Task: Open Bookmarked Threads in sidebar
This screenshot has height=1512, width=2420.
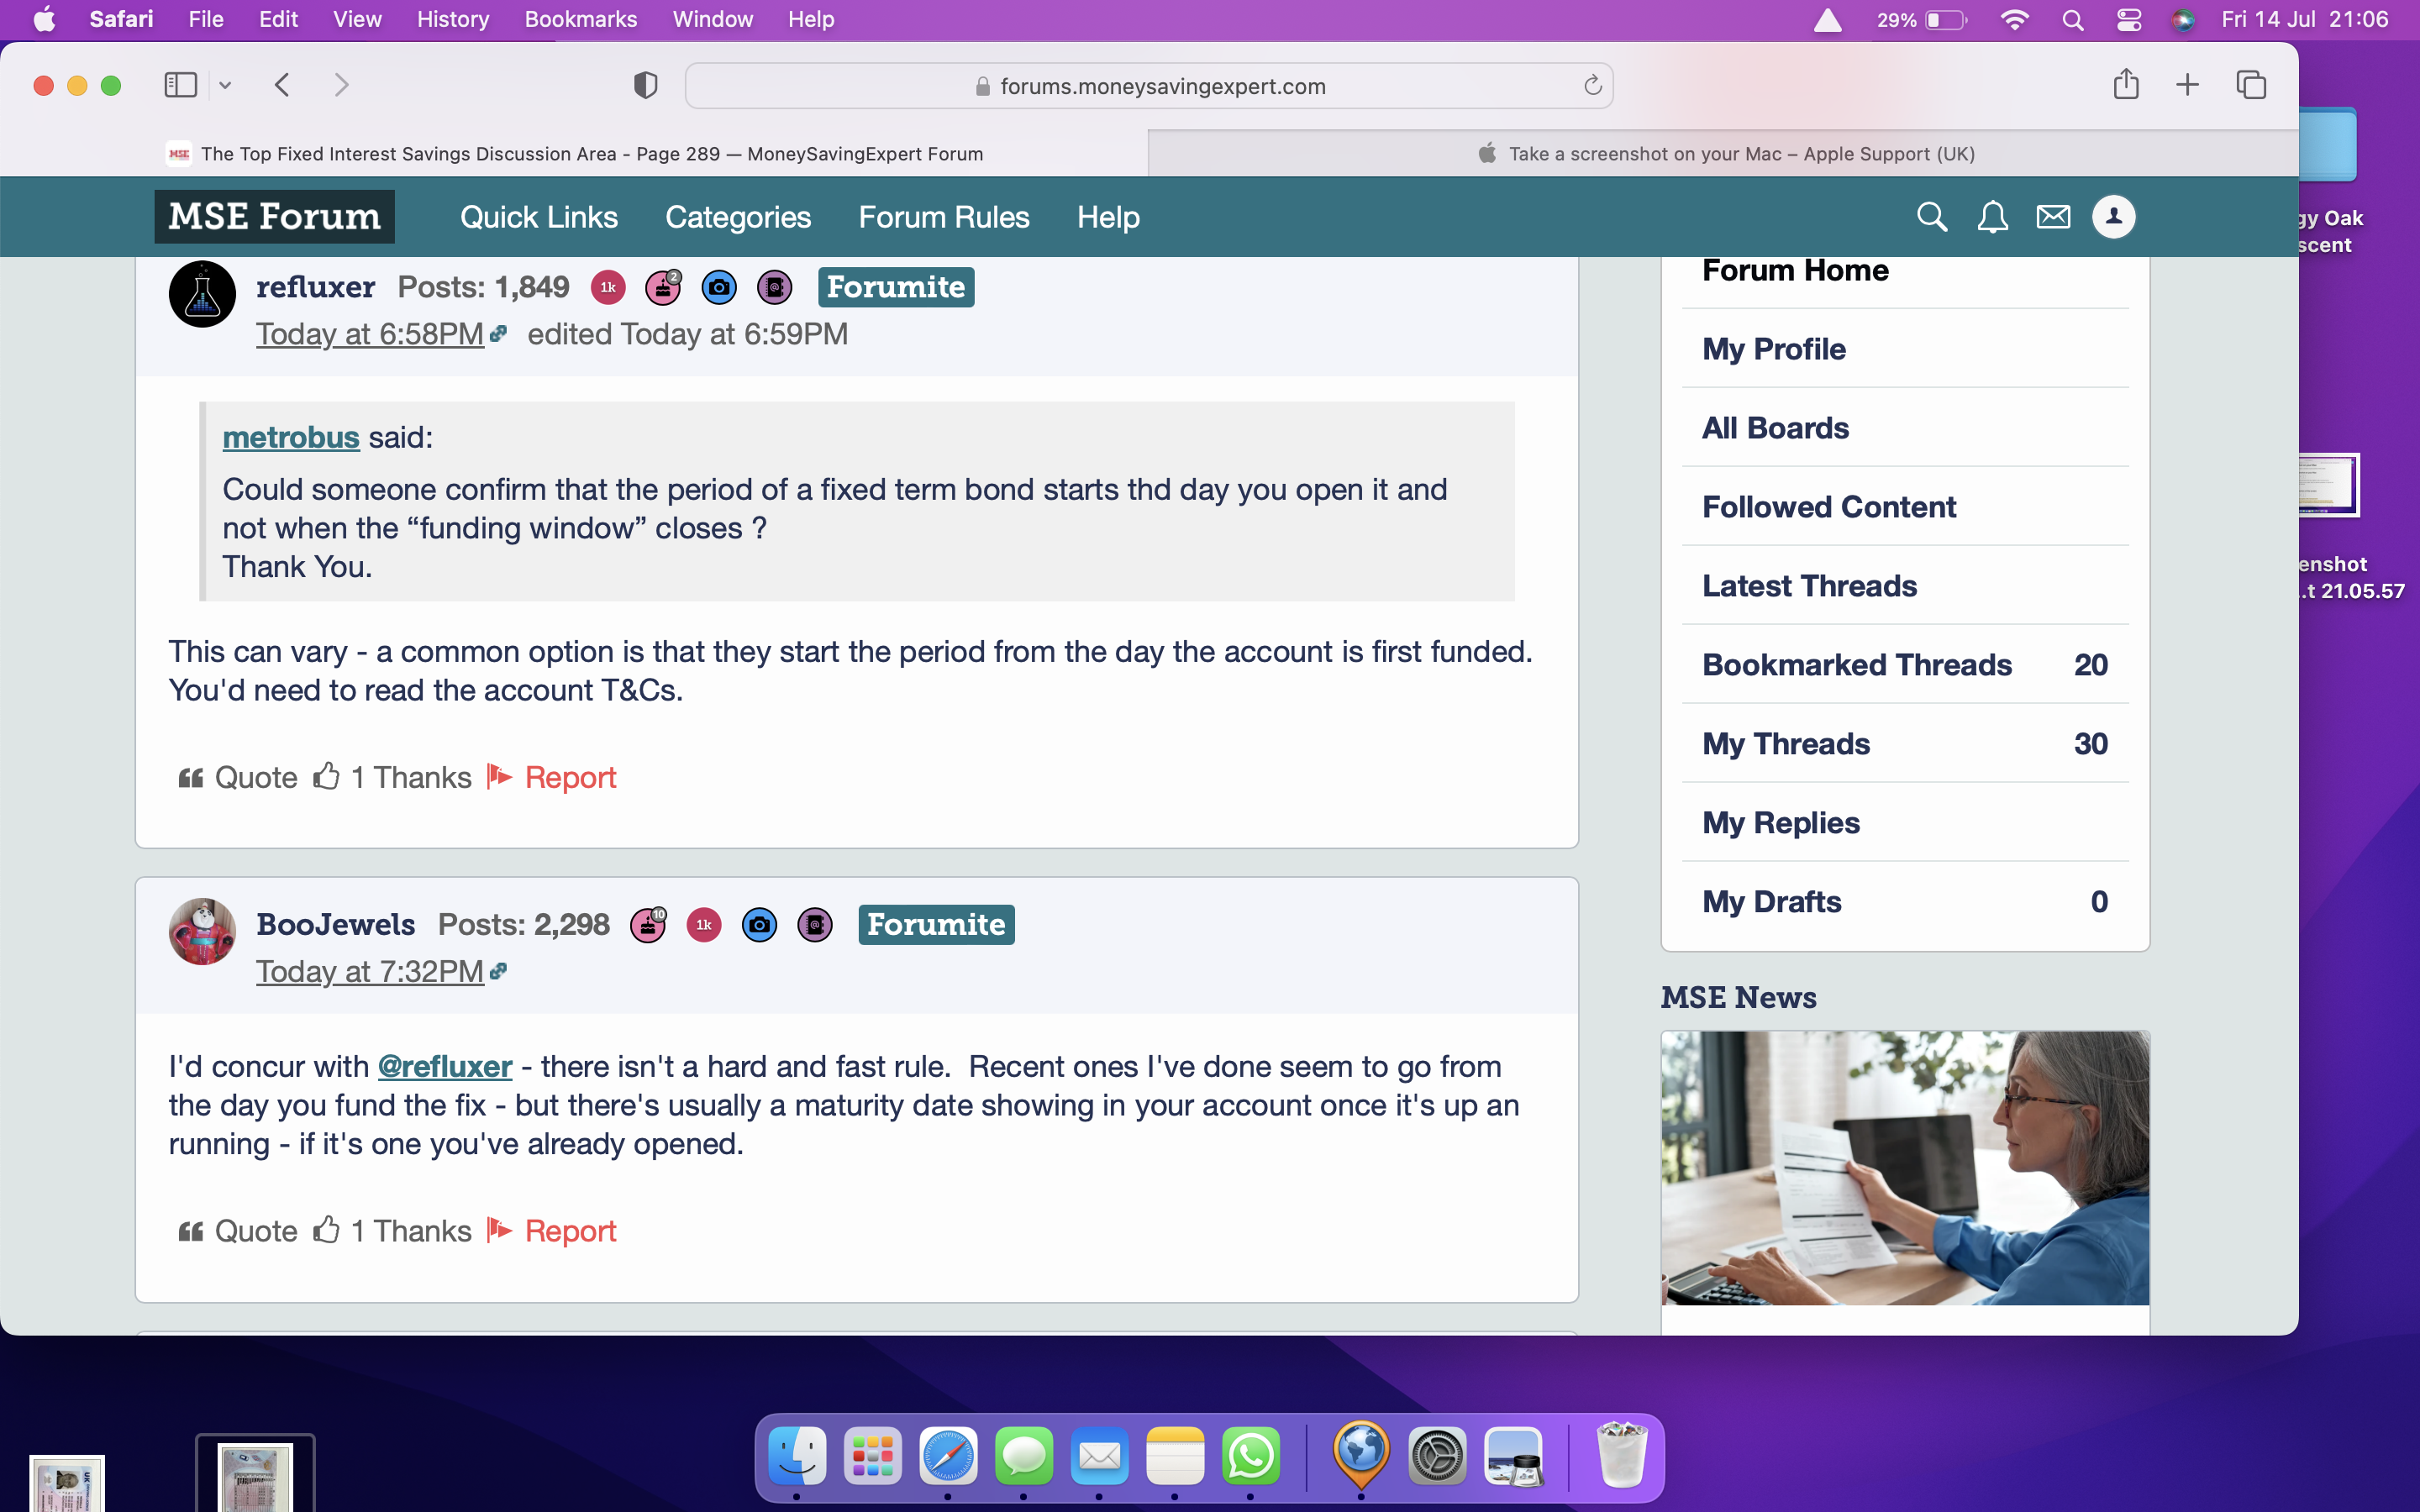Action: click(1905, 665)
